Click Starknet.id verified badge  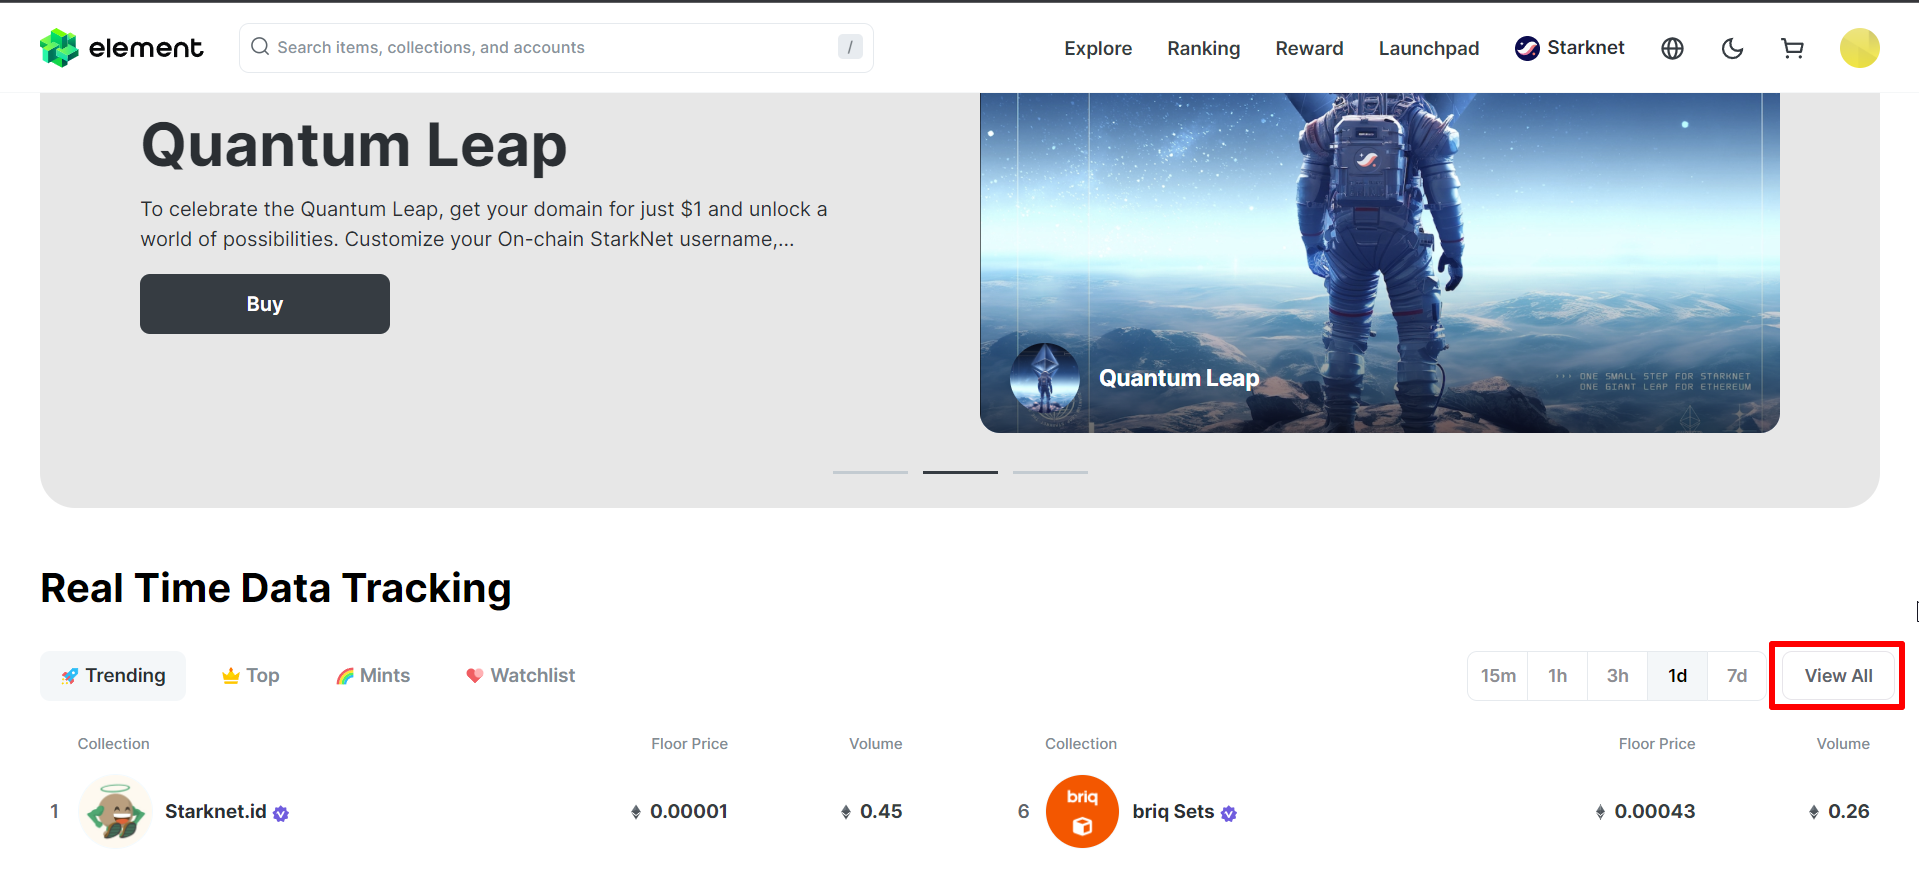(x=281, y=814)
